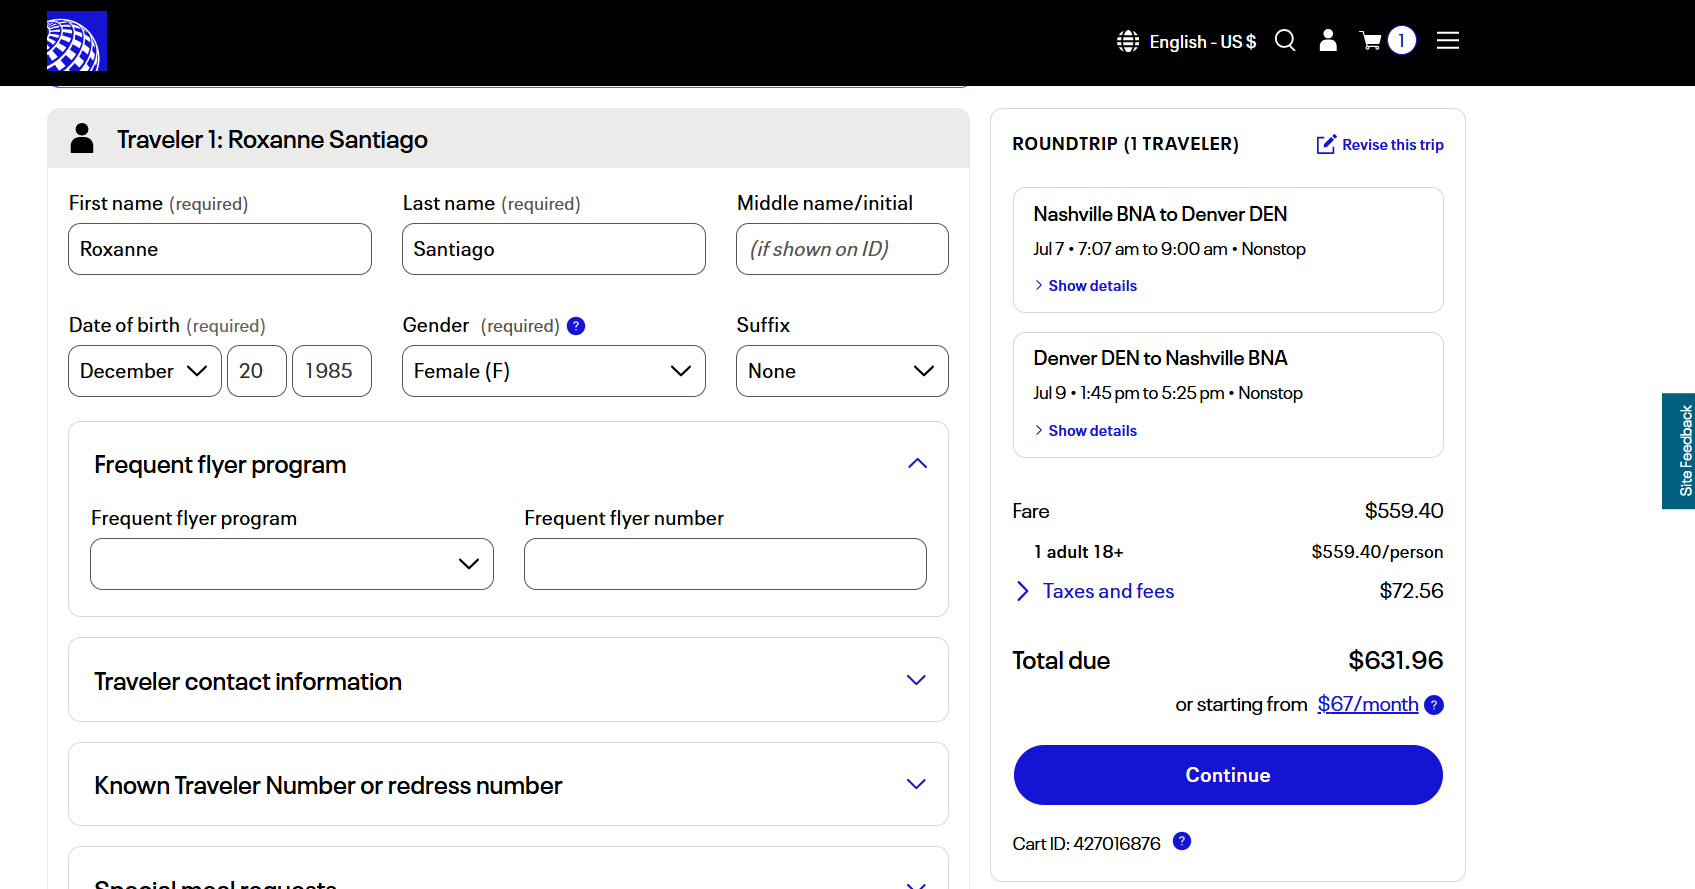Collapse the Frequent flyer program section
Screen dimensions: 1695x889
tap(917, 464)
